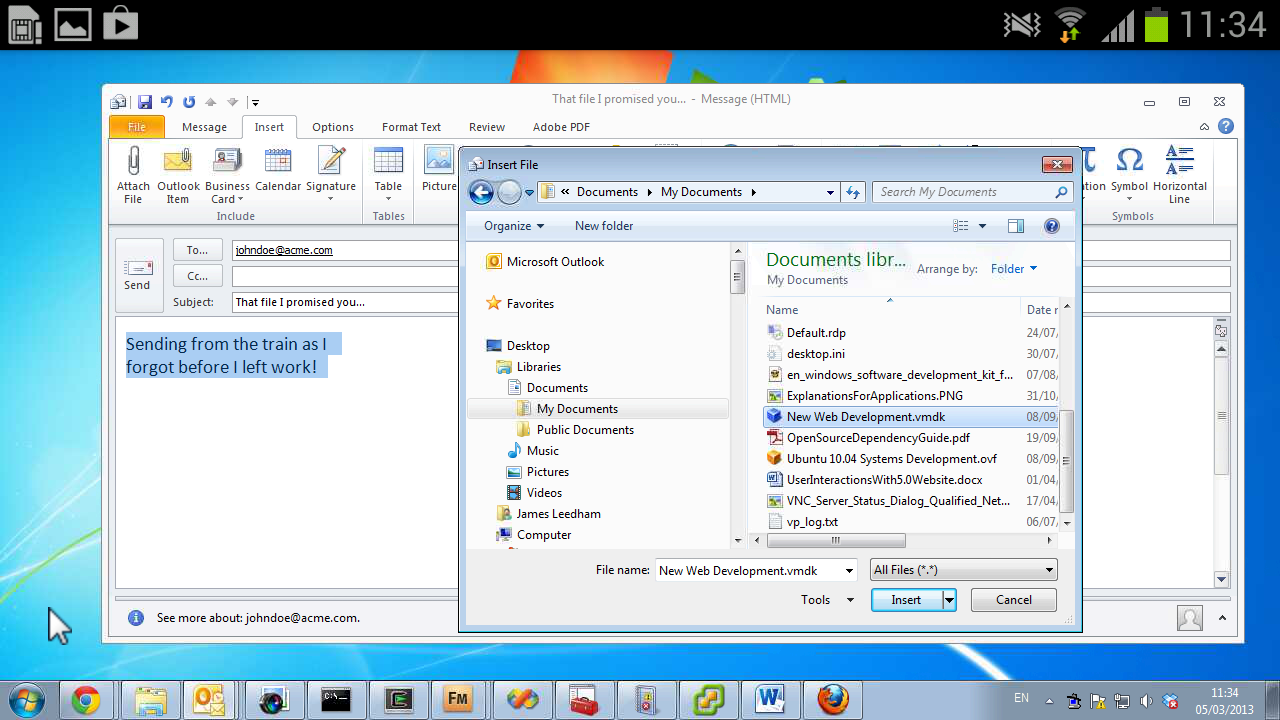Screen dimensions: 1280x720
Task: Select Public Documents in the folder tree
Action: [585, 430]
